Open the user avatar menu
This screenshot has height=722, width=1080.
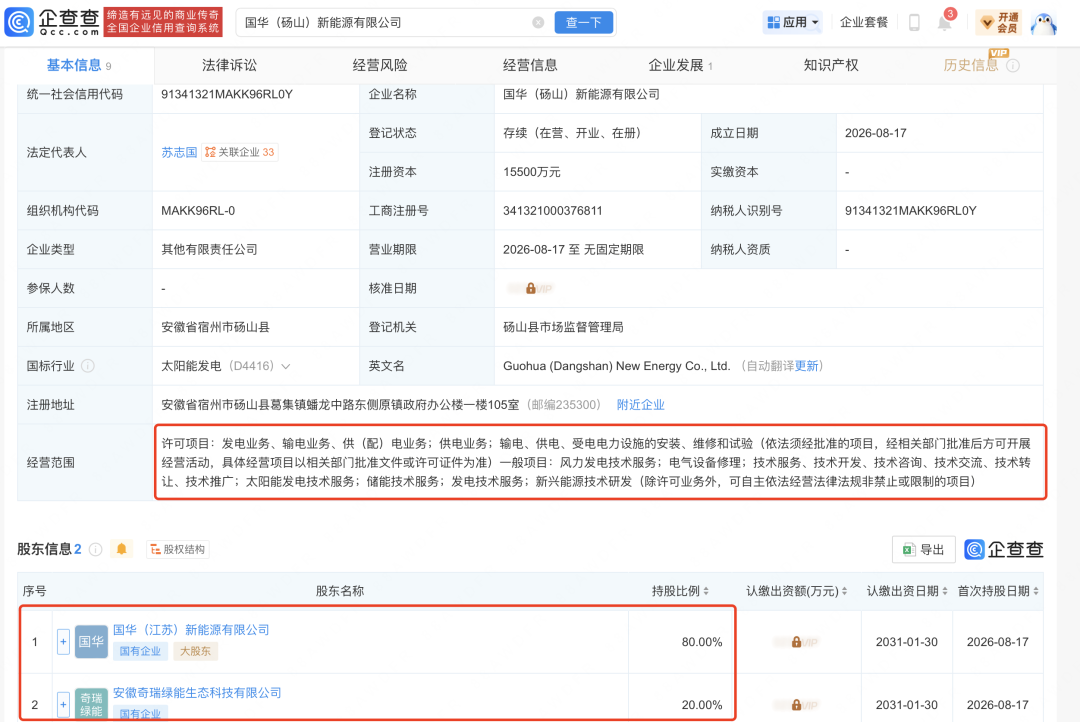pos(1044,23)
